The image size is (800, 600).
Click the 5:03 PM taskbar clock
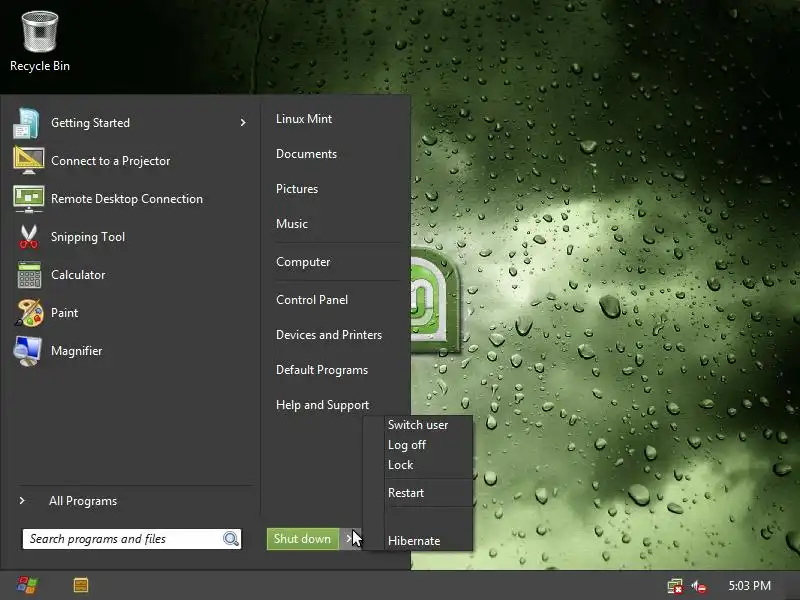point(749,586)
